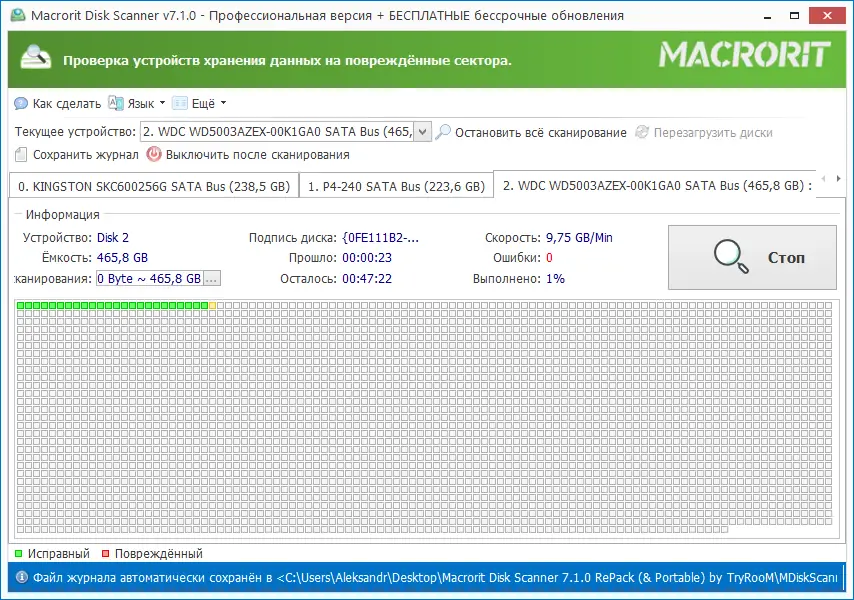Open scan area range ellipsis button
This screenshot has width=854, height=600.
click(211, 278)
